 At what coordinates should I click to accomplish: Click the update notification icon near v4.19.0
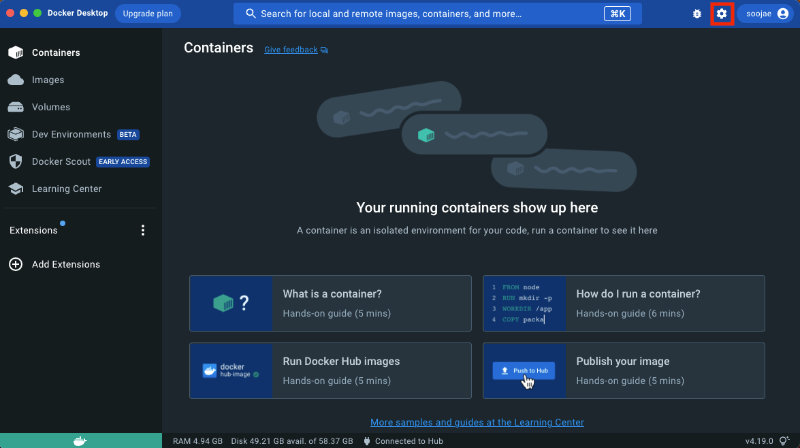point(785,441)
